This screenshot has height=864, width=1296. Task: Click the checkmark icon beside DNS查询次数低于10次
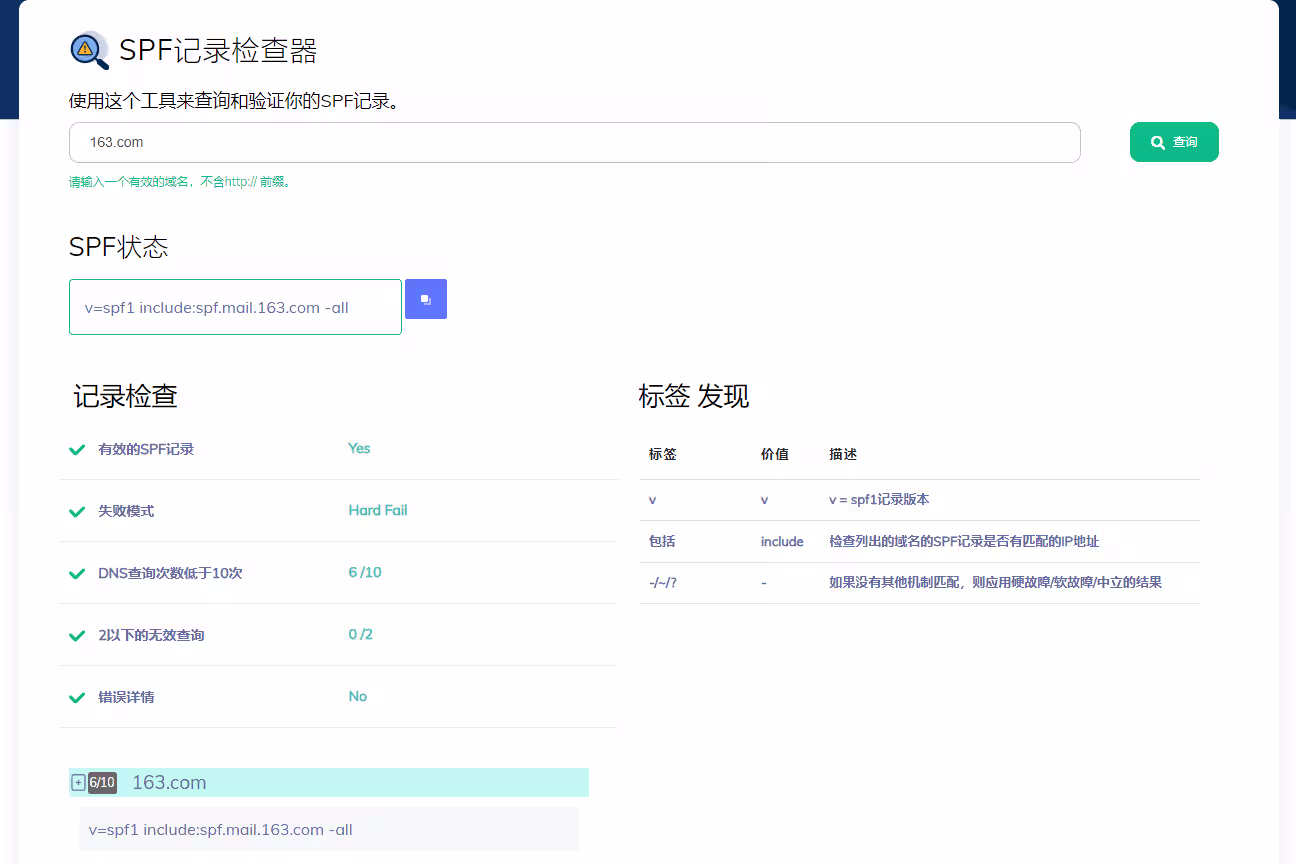pos(77,574)
